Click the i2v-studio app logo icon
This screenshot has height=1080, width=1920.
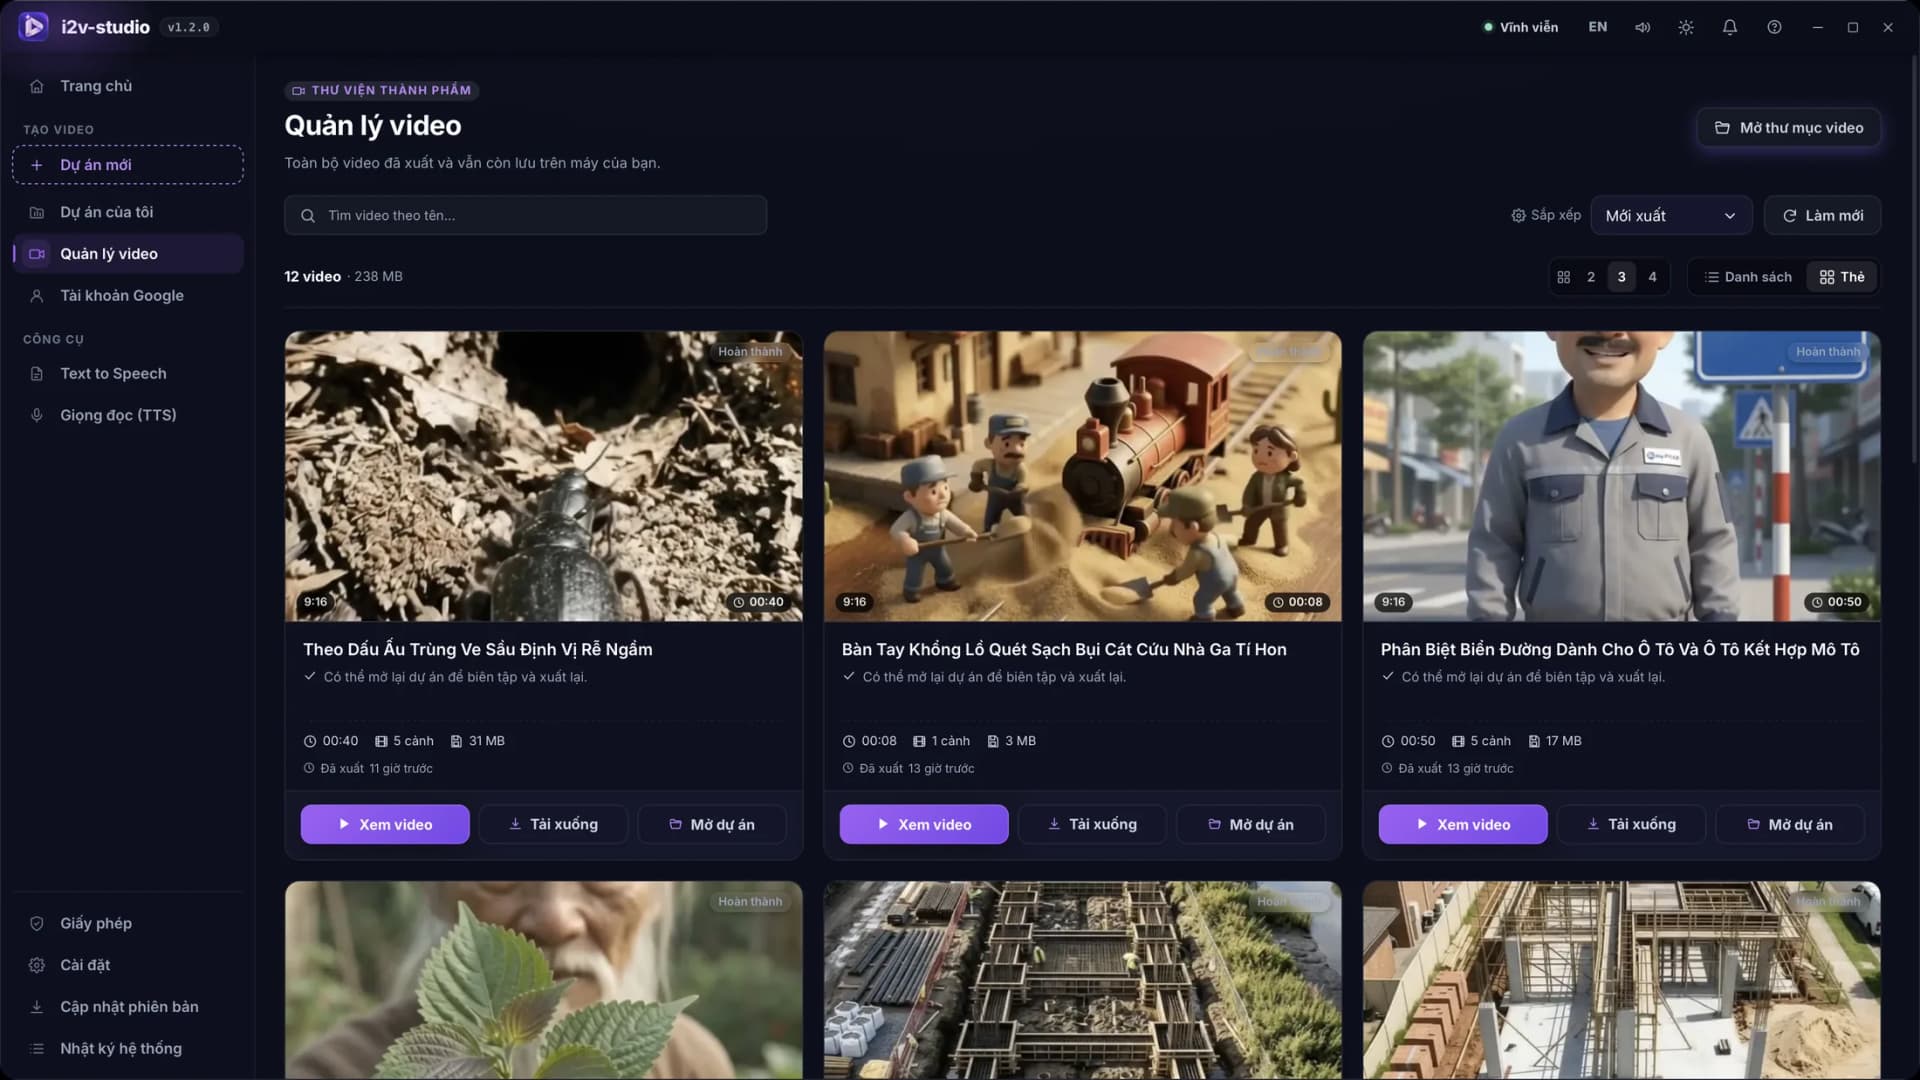pos(33,27)
